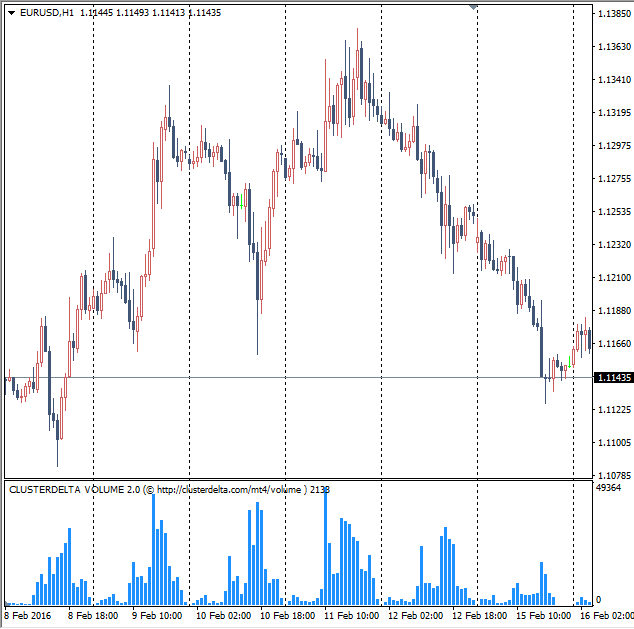634x629 pixels.
Task: Click the price scale value 1.11880
Action: coord(614,311)
